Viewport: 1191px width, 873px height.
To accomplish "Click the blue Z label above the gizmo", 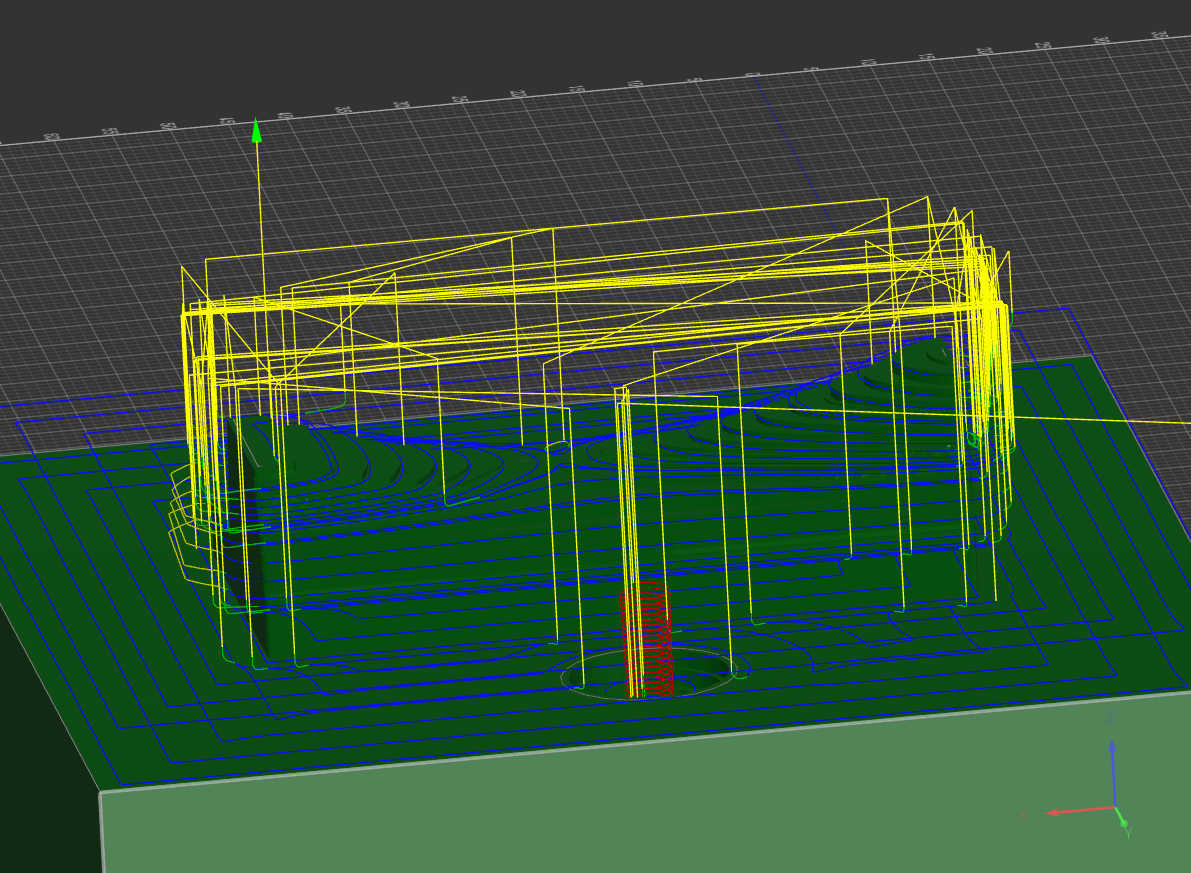I will (x=1110, y=719).
